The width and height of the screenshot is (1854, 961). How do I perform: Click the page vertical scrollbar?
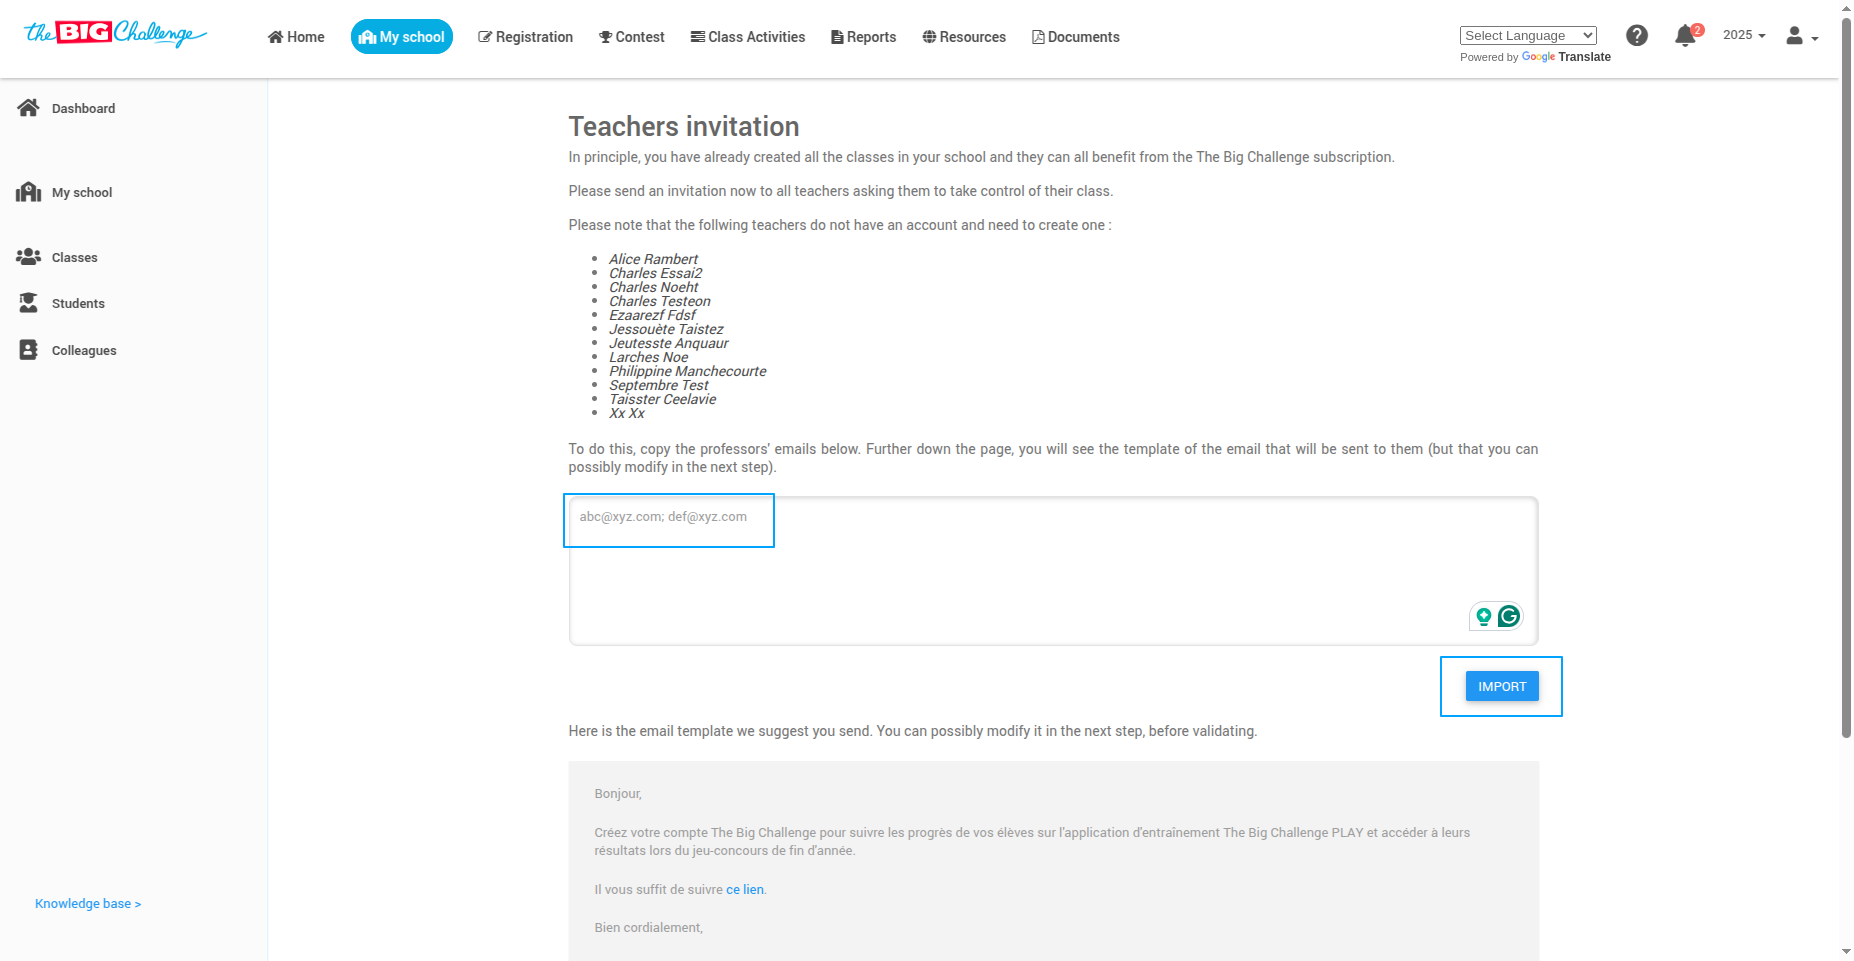(x=1846, y=400)
